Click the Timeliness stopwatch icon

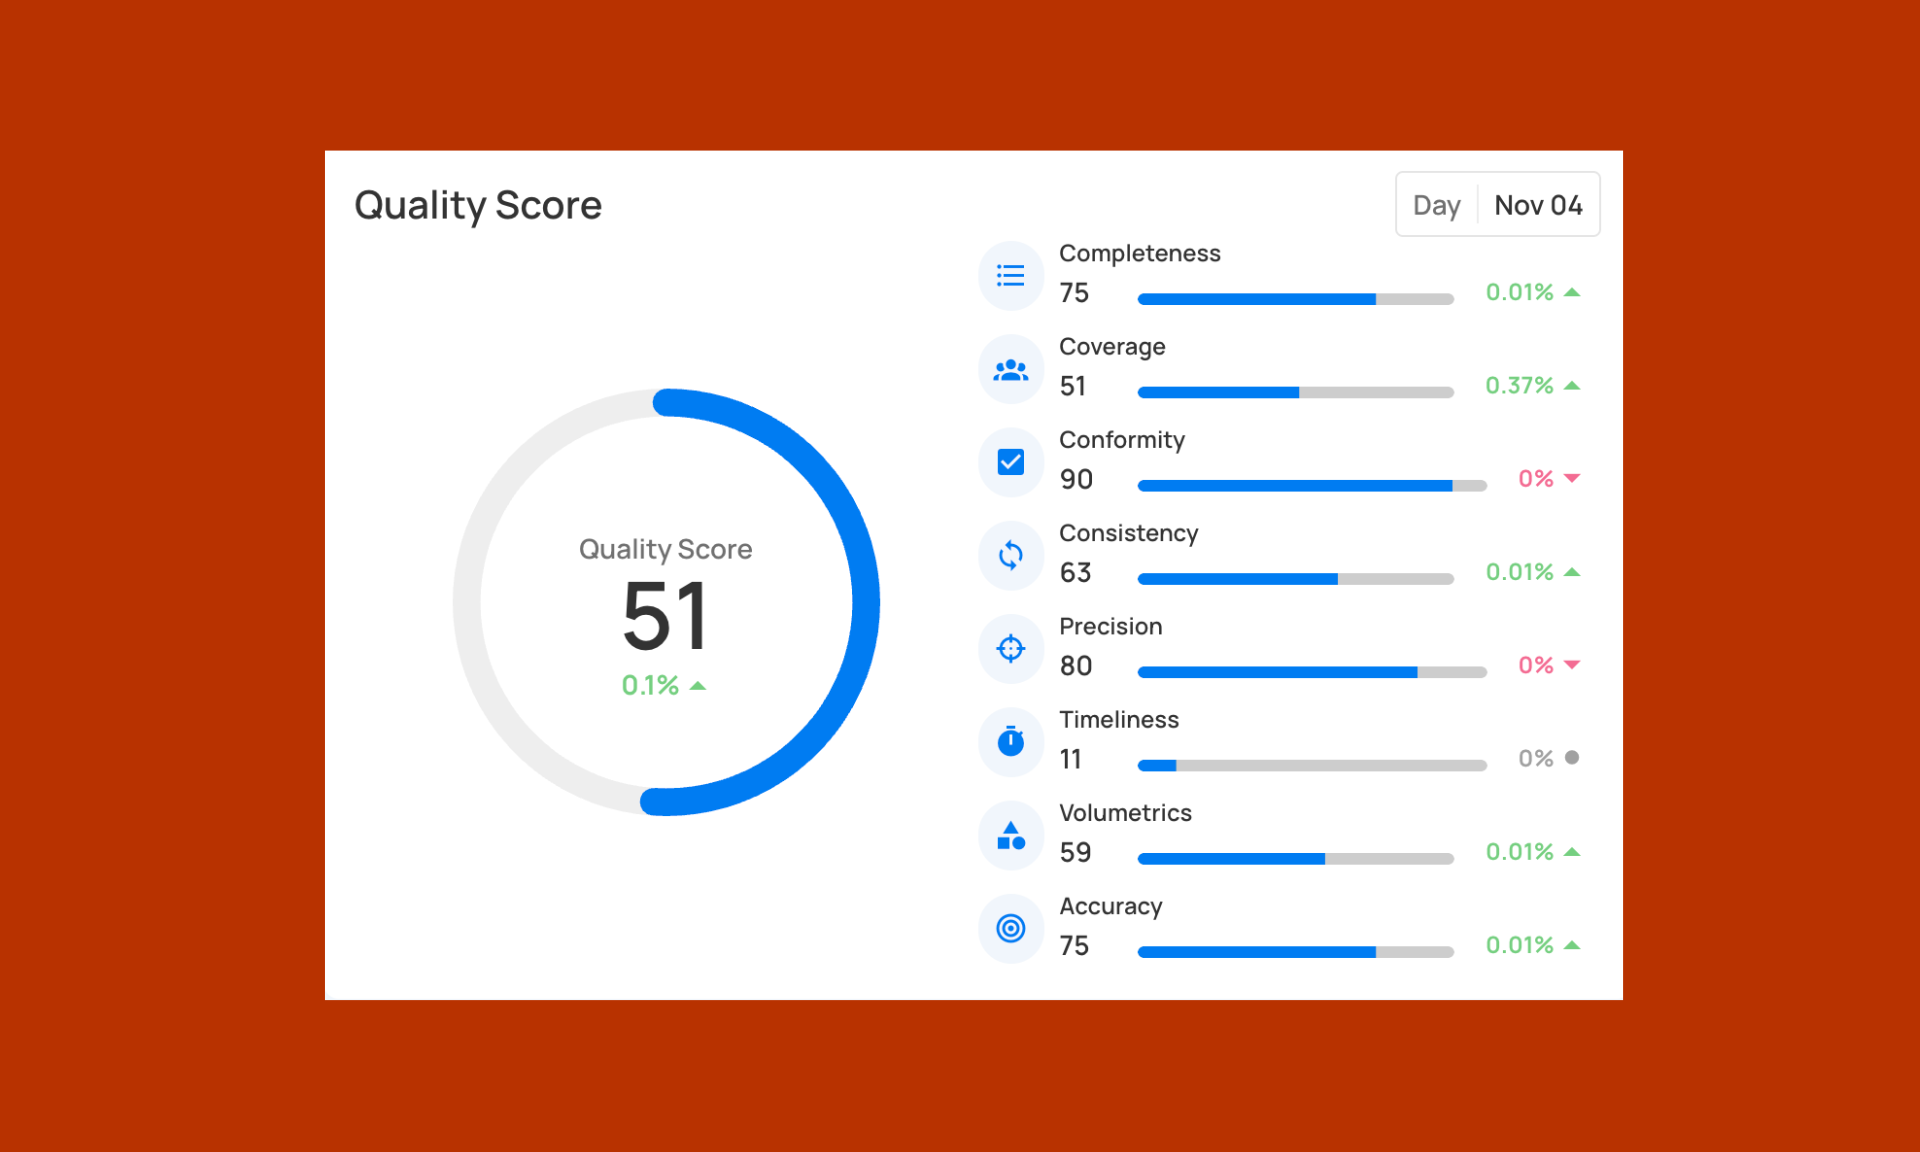[1010, 741]
